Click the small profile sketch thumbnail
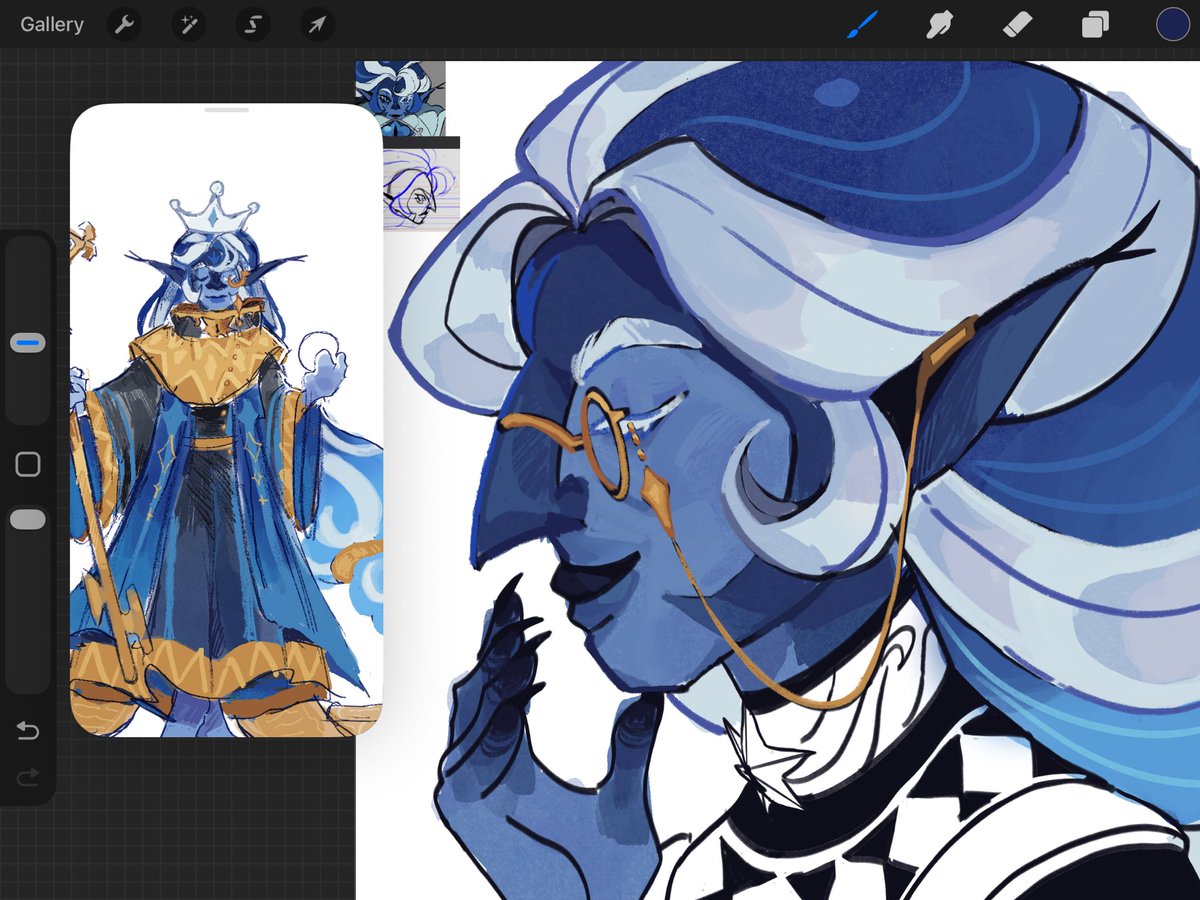 (420, 190)
